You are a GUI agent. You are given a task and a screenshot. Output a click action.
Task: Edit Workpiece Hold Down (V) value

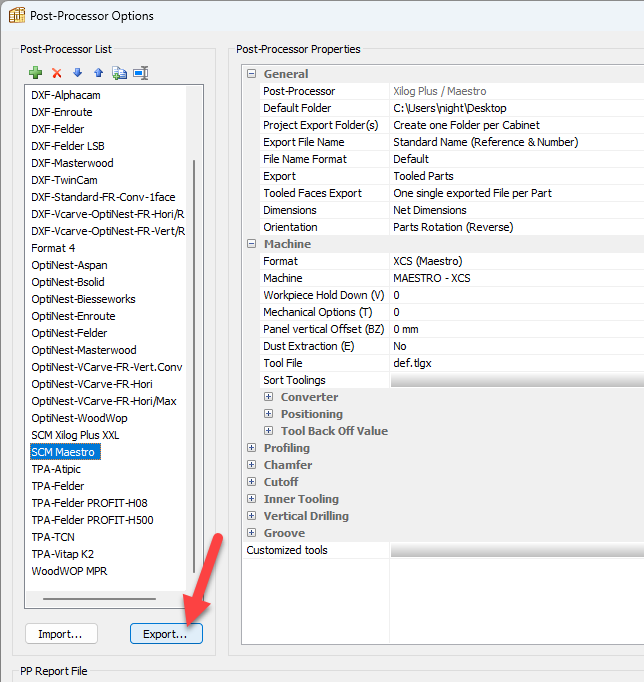tap(517, 295)
